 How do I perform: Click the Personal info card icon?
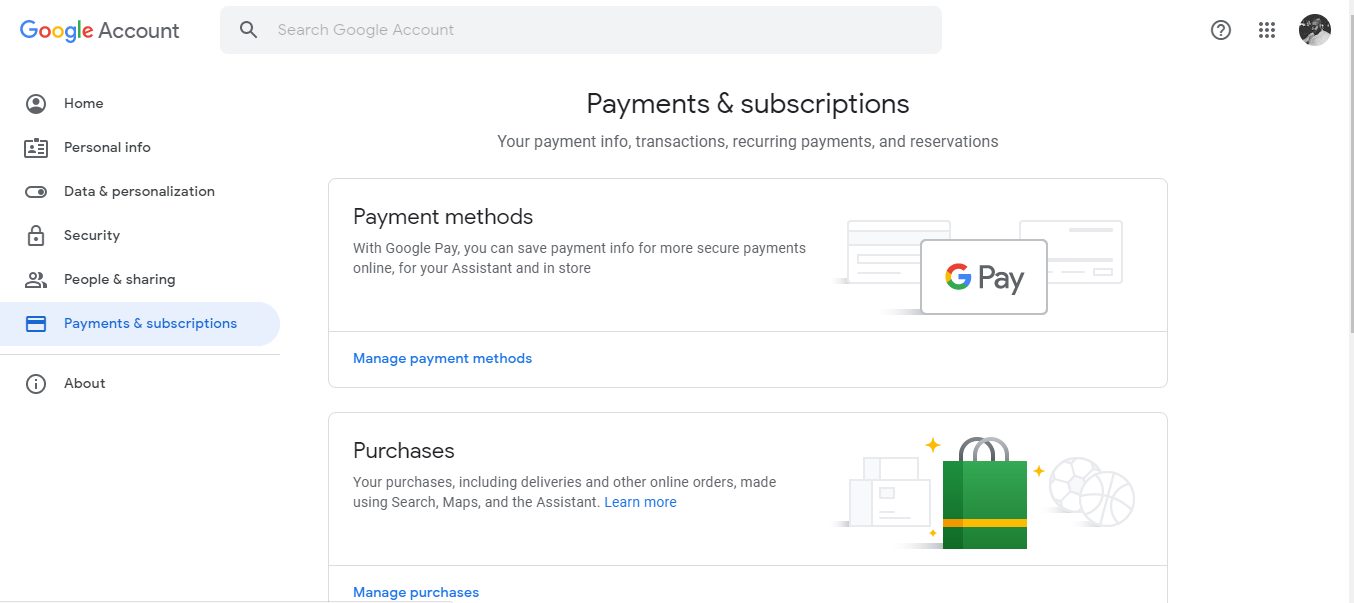pyautogui.click(x=36, y=147)
